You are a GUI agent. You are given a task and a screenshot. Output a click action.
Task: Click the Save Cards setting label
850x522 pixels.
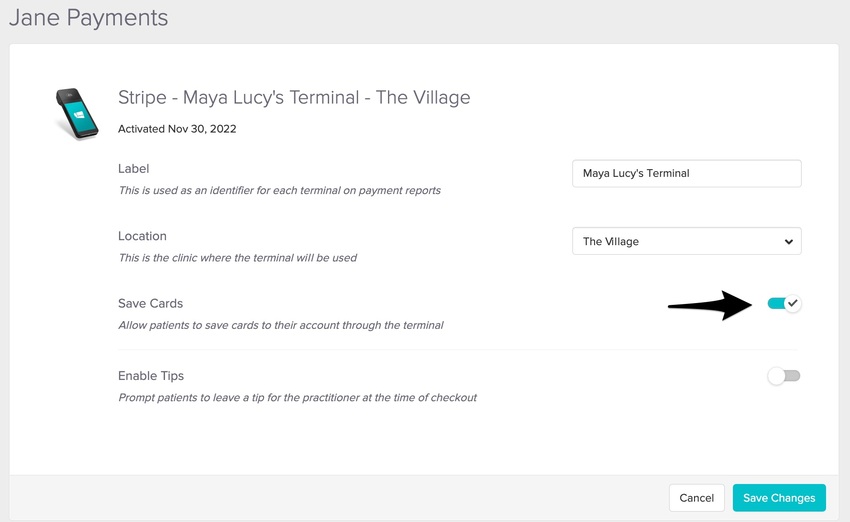pos(150,303)
